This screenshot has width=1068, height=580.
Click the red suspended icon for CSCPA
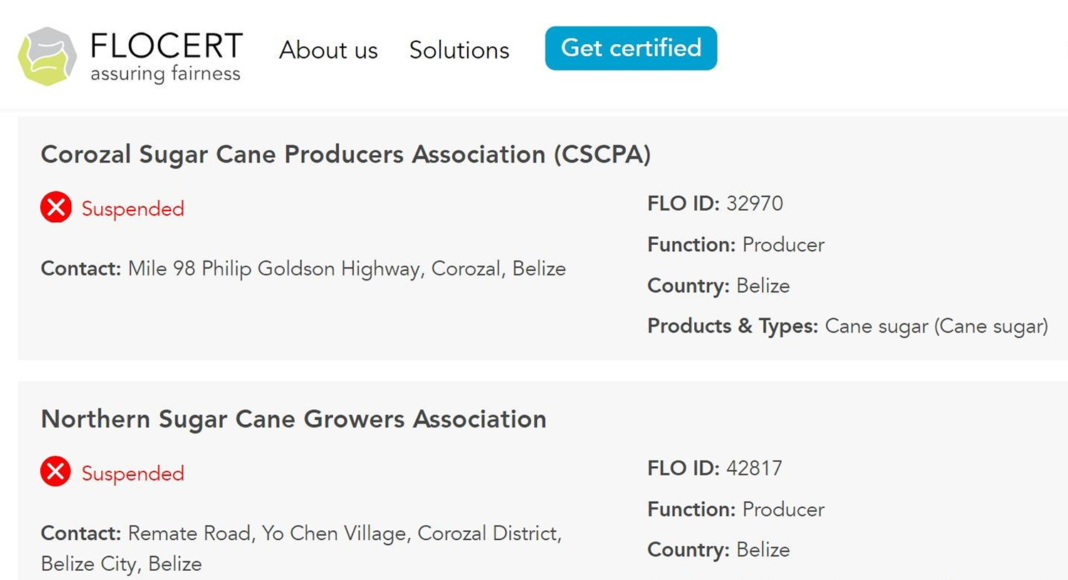coord(56,207)
